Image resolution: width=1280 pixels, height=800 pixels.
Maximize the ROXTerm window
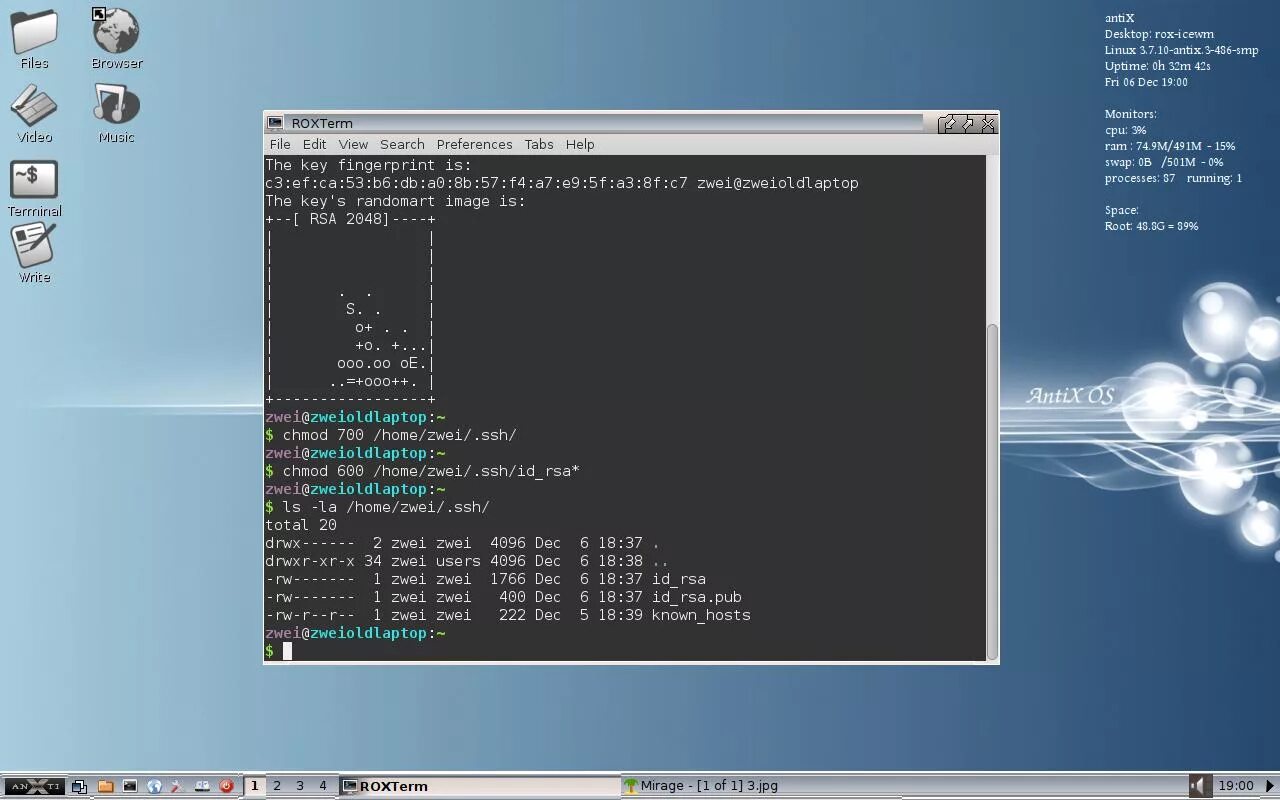coord(968,123)
